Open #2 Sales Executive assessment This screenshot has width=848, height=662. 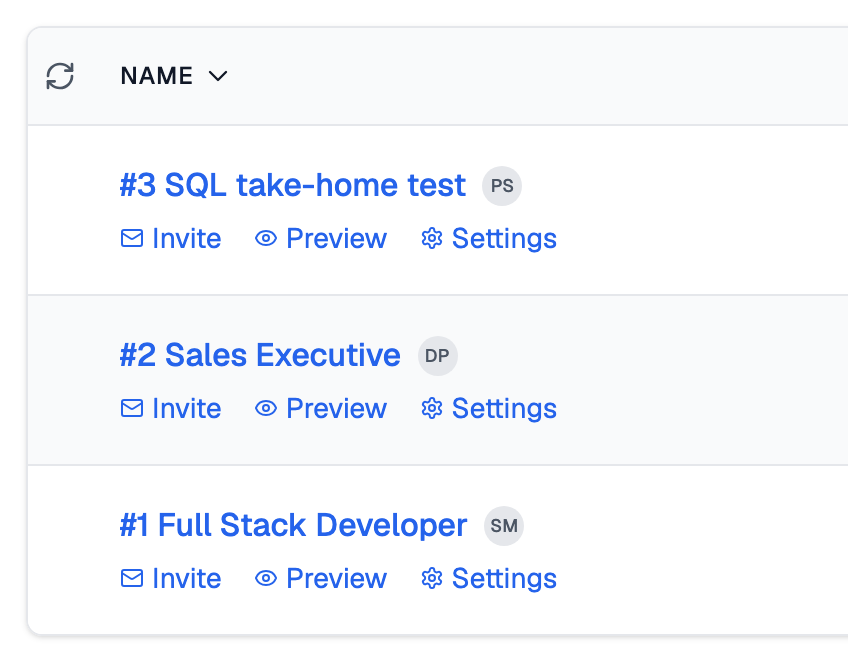260,355
